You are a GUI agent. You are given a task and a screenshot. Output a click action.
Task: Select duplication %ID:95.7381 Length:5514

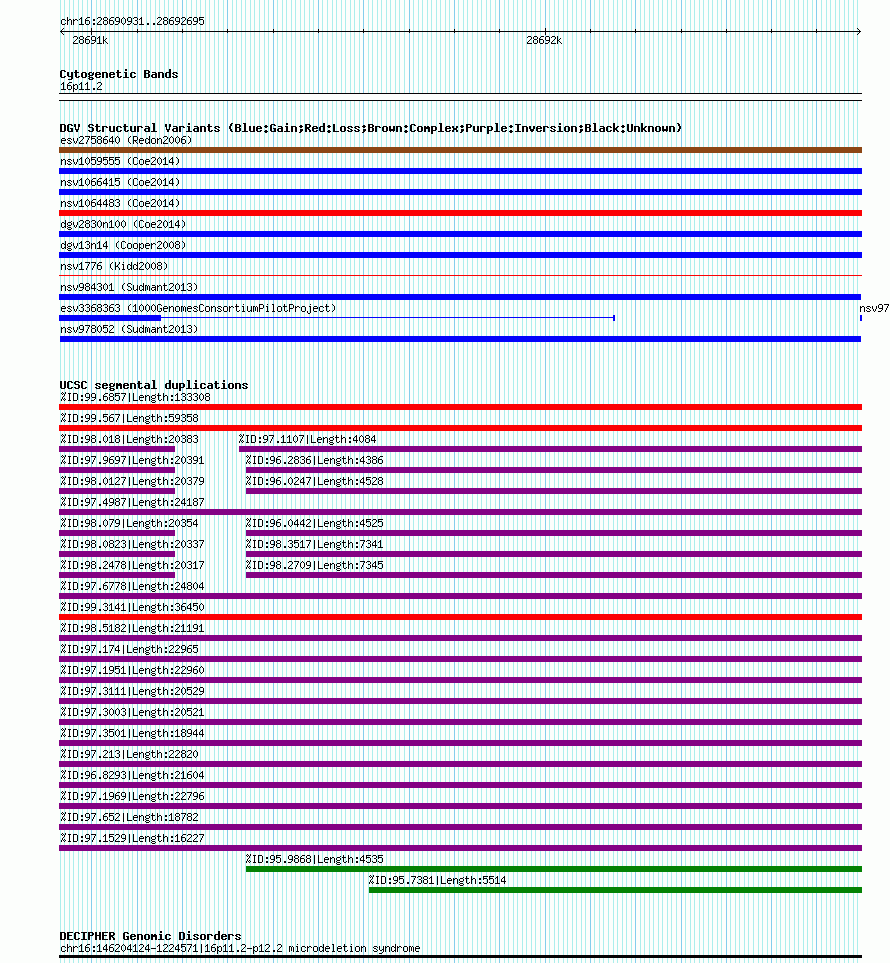(437, 879)
